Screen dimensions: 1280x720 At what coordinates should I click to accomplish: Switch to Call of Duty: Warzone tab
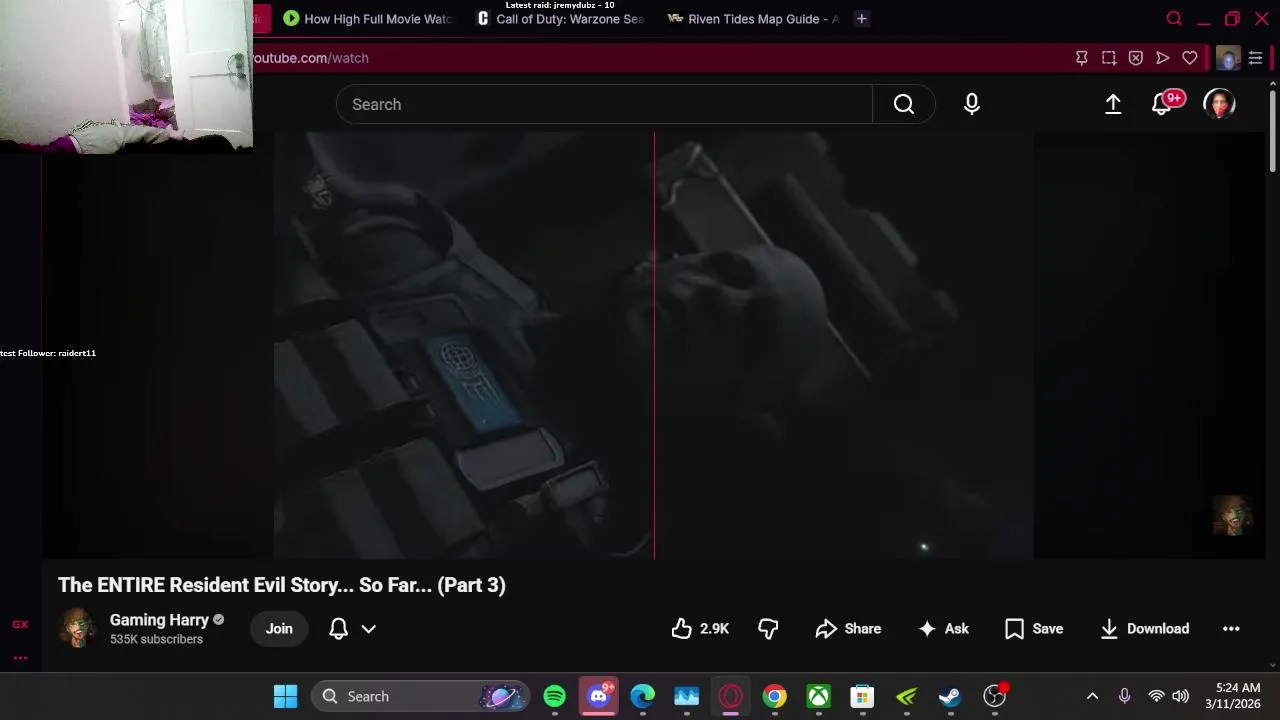[560, 19]
